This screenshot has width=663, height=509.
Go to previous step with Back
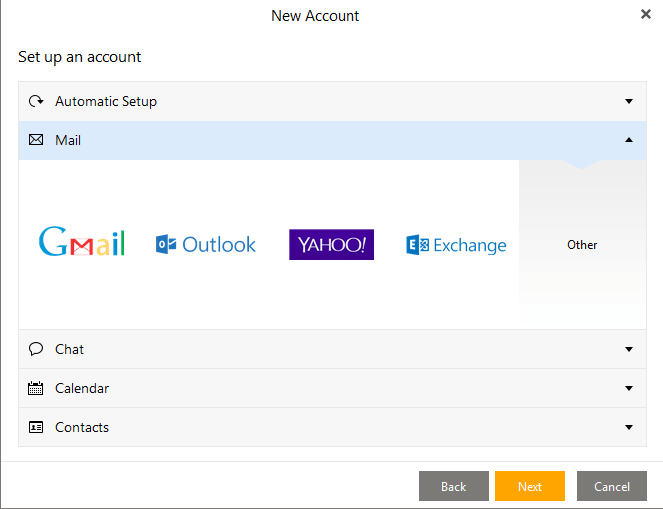[x=454, y=486]
